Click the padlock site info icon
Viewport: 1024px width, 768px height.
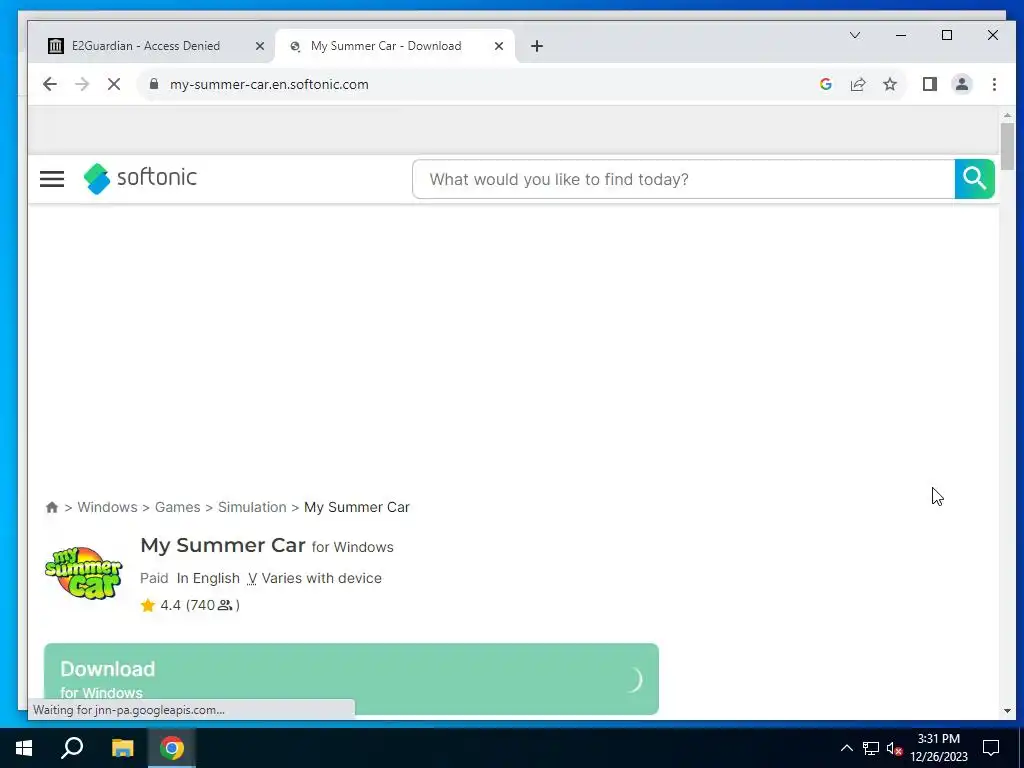(154, 84)
